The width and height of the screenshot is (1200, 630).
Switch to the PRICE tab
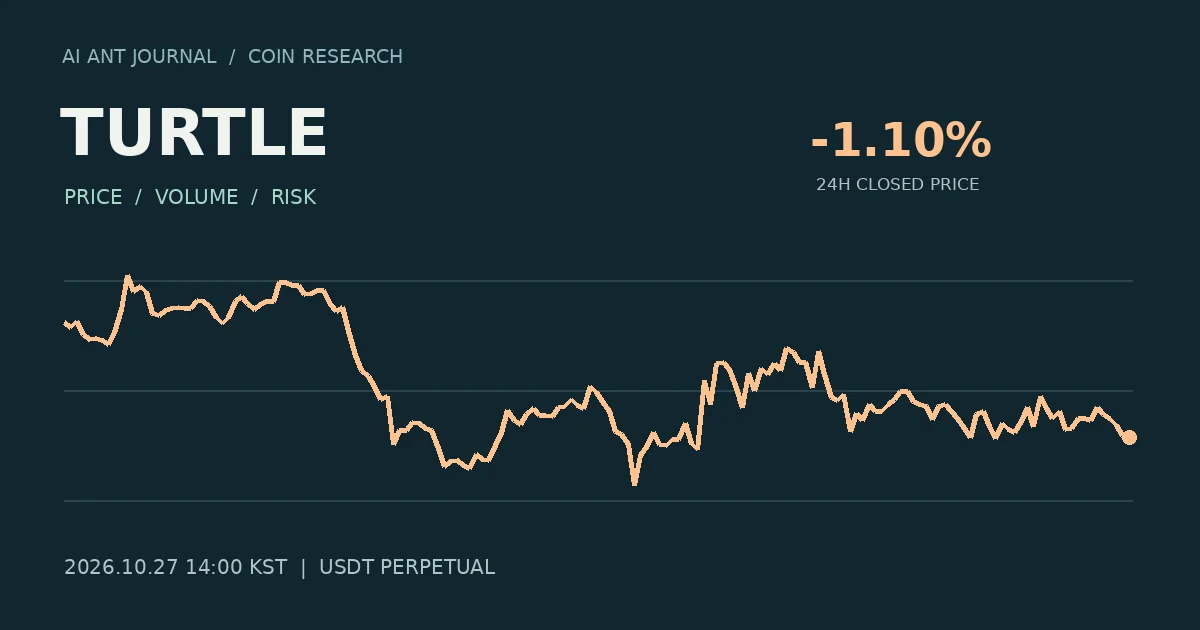point(93,197)
